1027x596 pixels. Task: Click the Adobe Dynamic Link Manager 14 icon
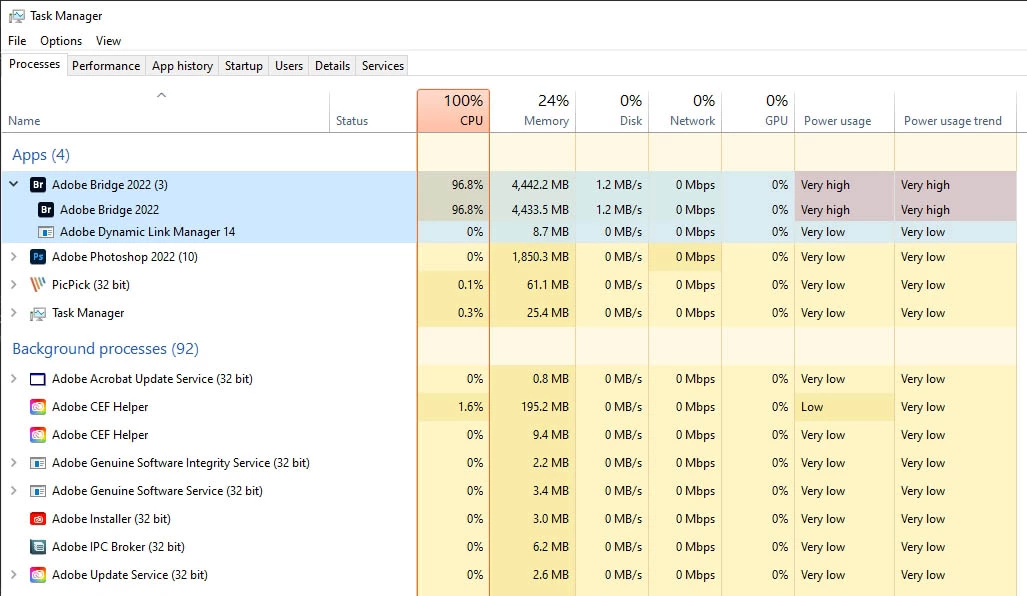(x=46, y=232)
